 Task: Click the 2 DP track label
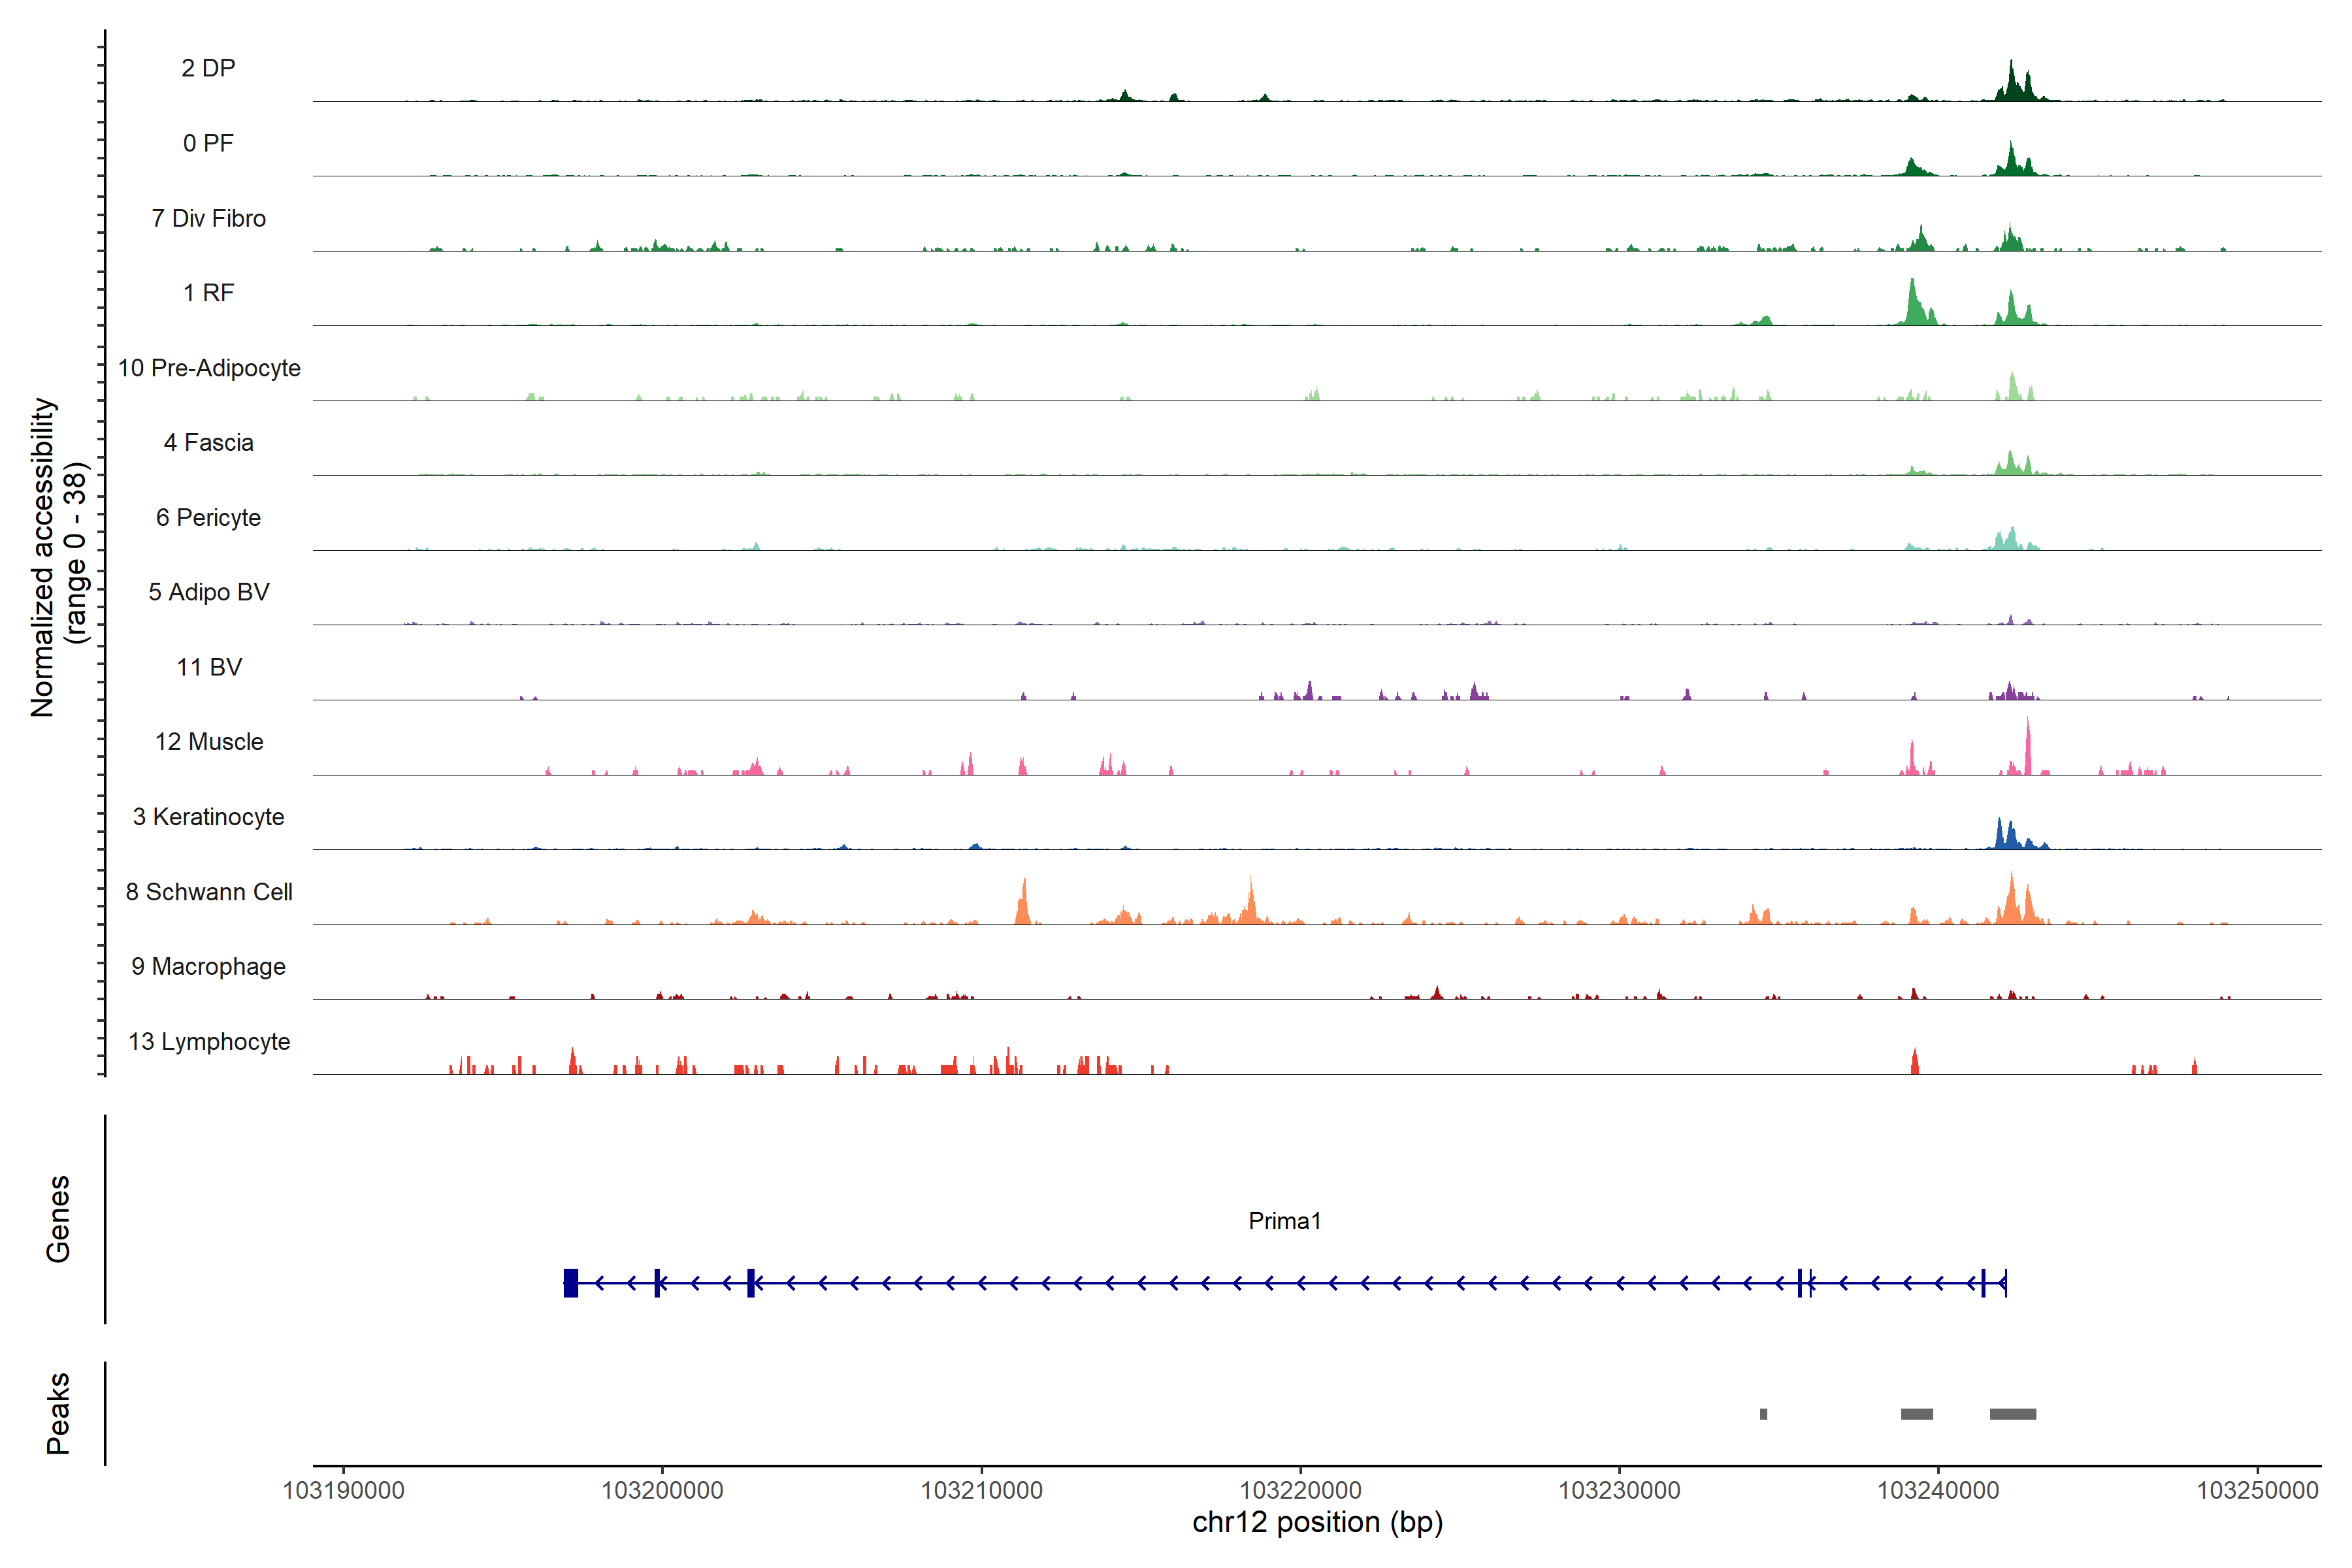coord(208,68)
